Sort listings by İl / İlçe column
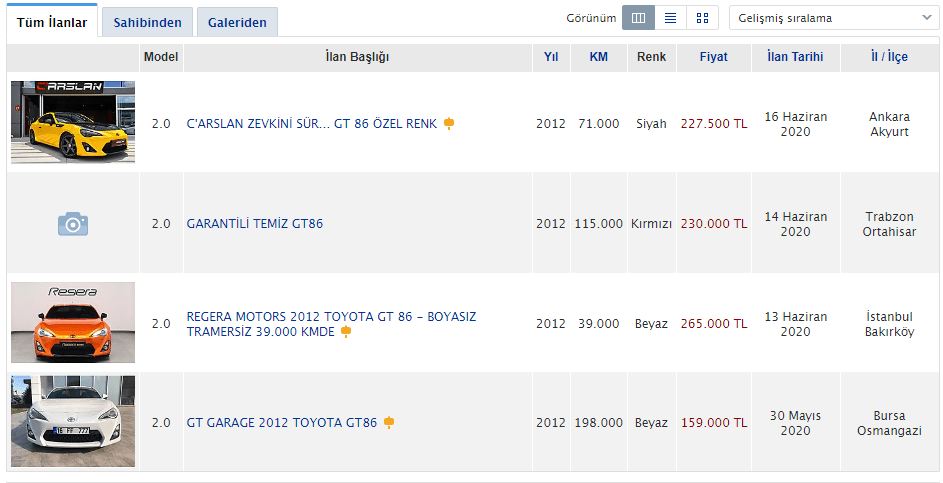This screenshot has width=943, height=483. pos(889,57)
